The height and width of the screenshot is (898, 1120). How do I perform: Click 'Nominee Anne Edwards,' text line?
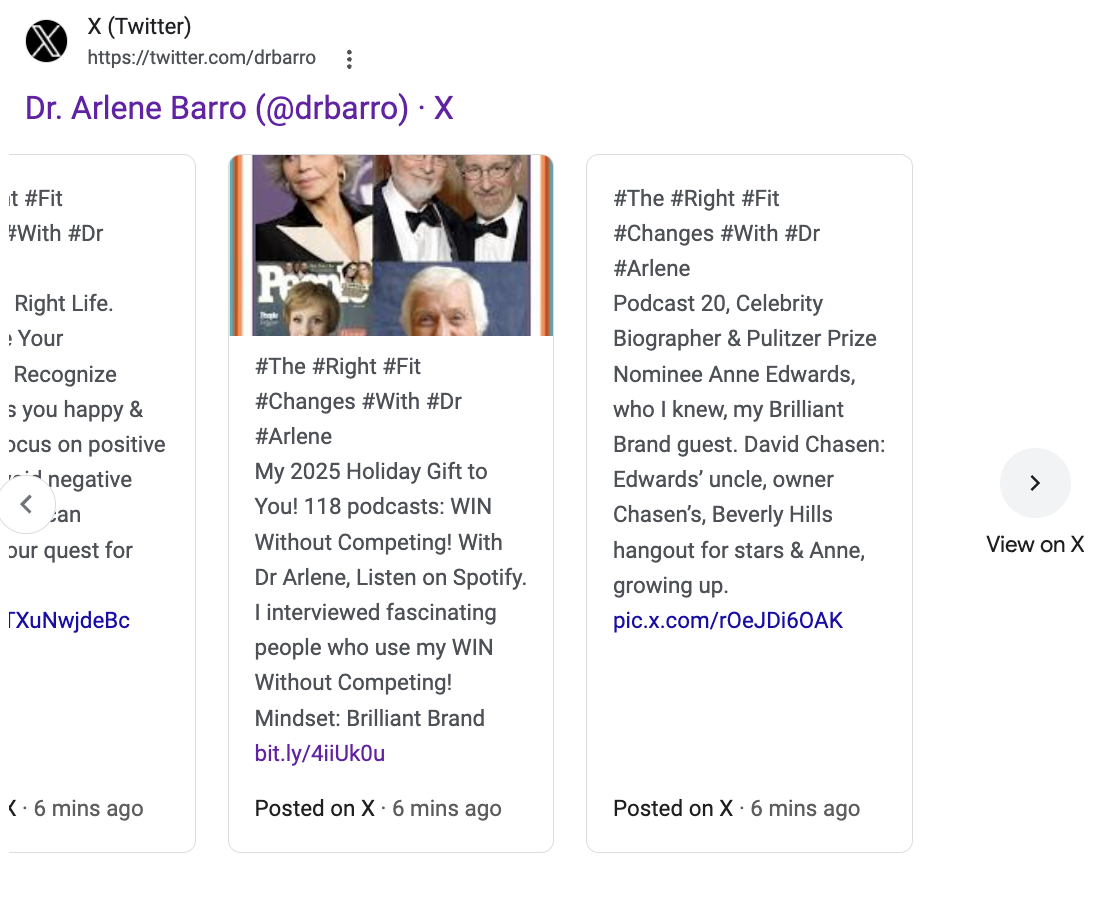click(734, 374)
